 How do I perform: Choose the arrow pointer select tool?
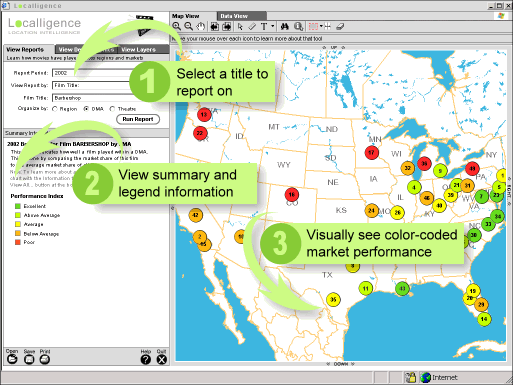(x=240, y=27)
